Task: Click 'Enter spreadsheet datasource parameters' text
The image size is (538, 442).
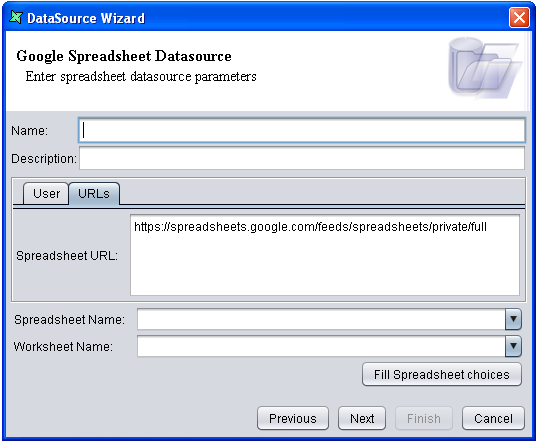Action: point(141,77)
